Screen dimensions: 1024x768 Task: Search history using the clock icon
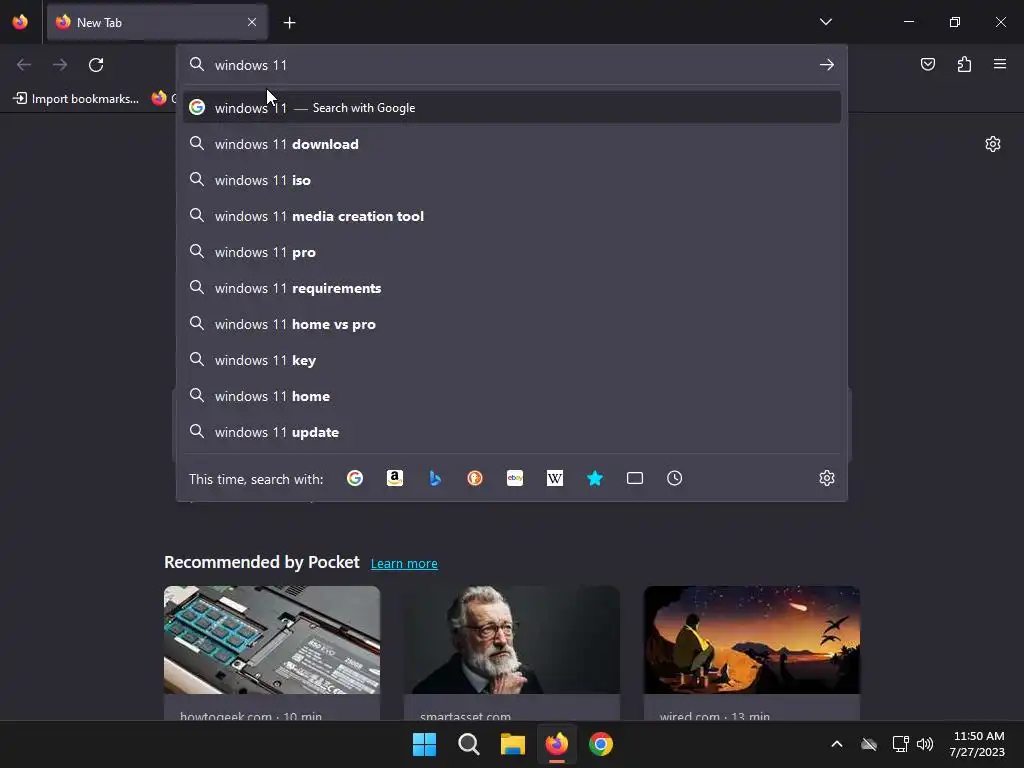[675, 479]
